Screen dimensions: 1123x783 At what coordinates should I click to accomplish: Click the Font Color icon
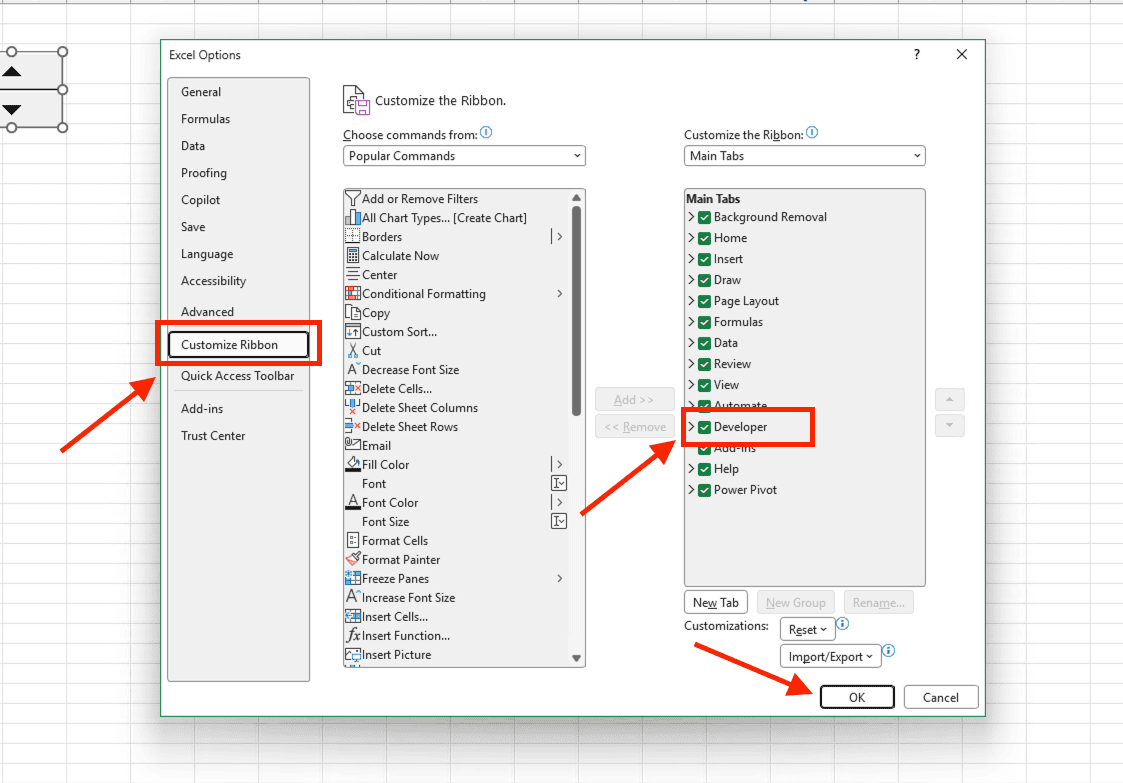[x=352, y=502]
